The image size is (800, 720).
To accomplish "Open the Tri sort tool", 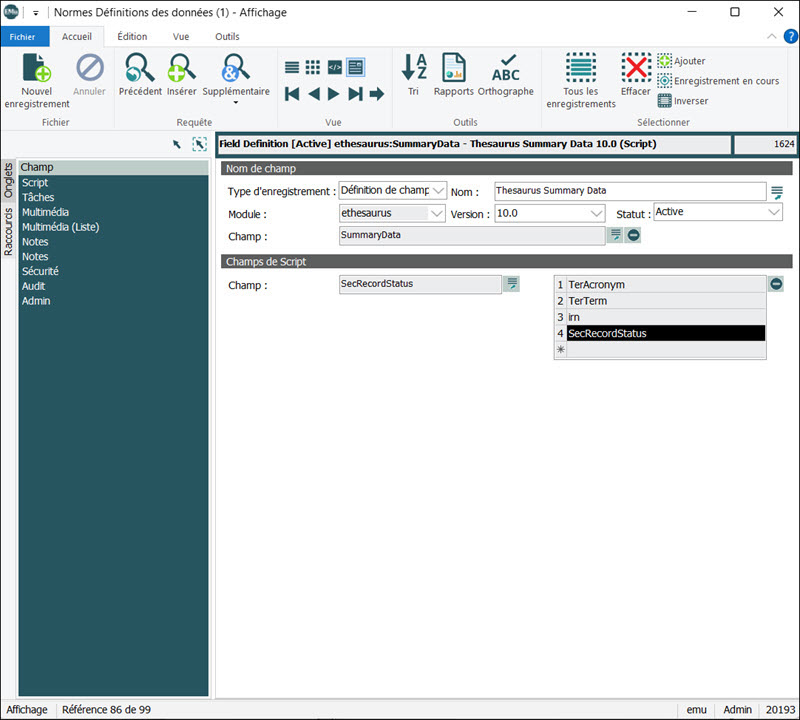I will click(x=413, y=75).
